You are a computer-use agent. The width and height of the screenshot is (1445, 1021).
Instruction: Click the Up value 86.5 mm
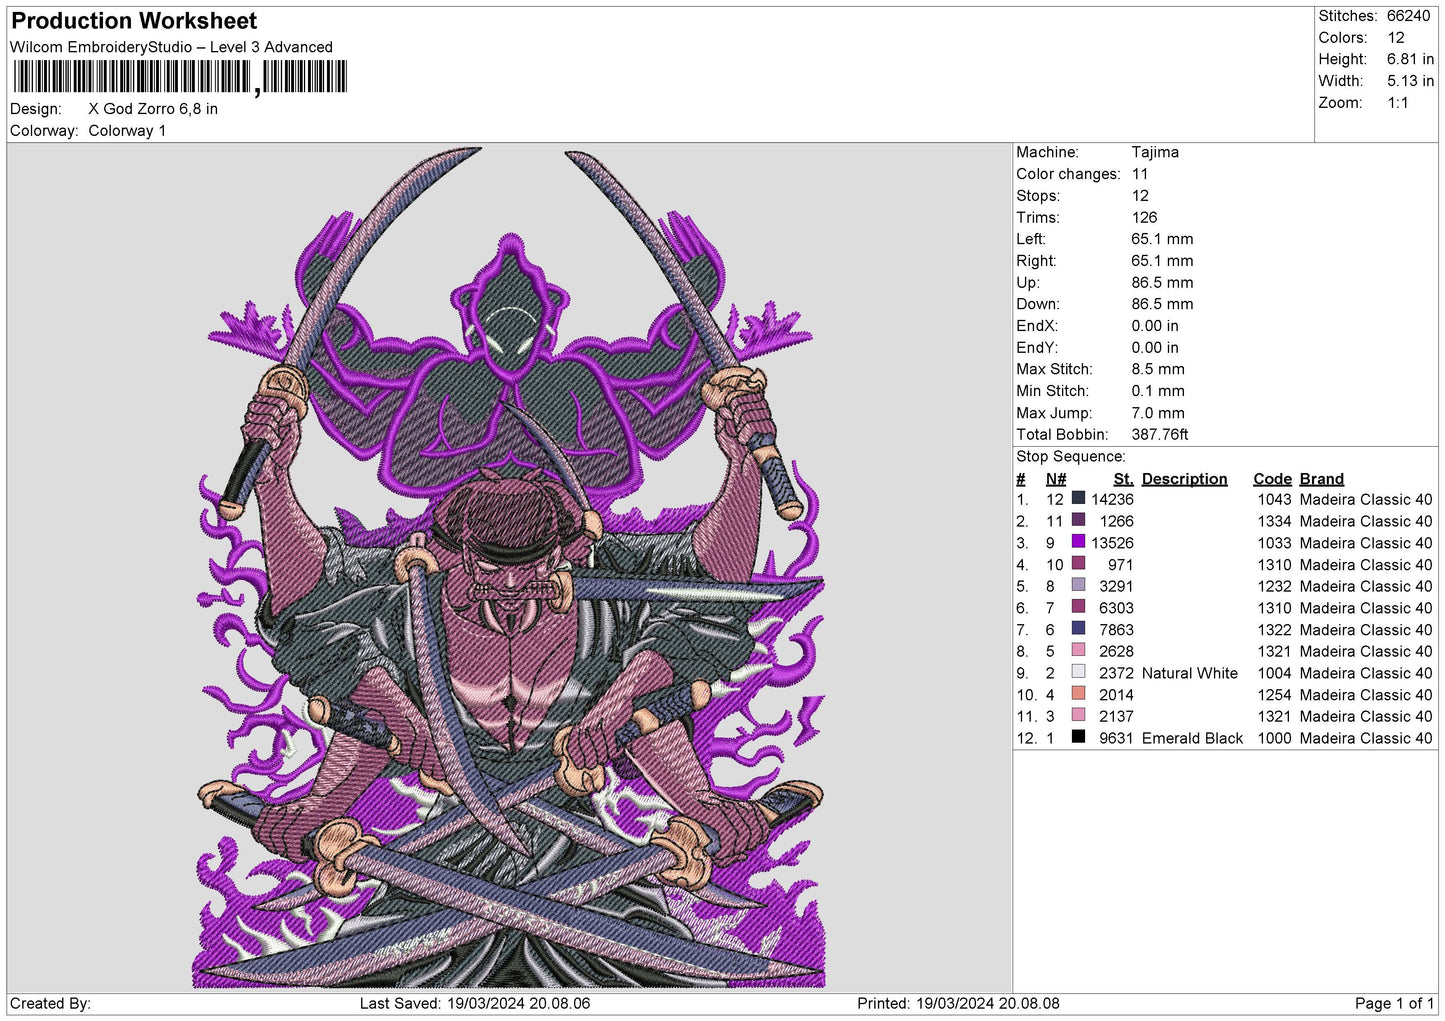pyautogui.click(x=1162, y=283)
